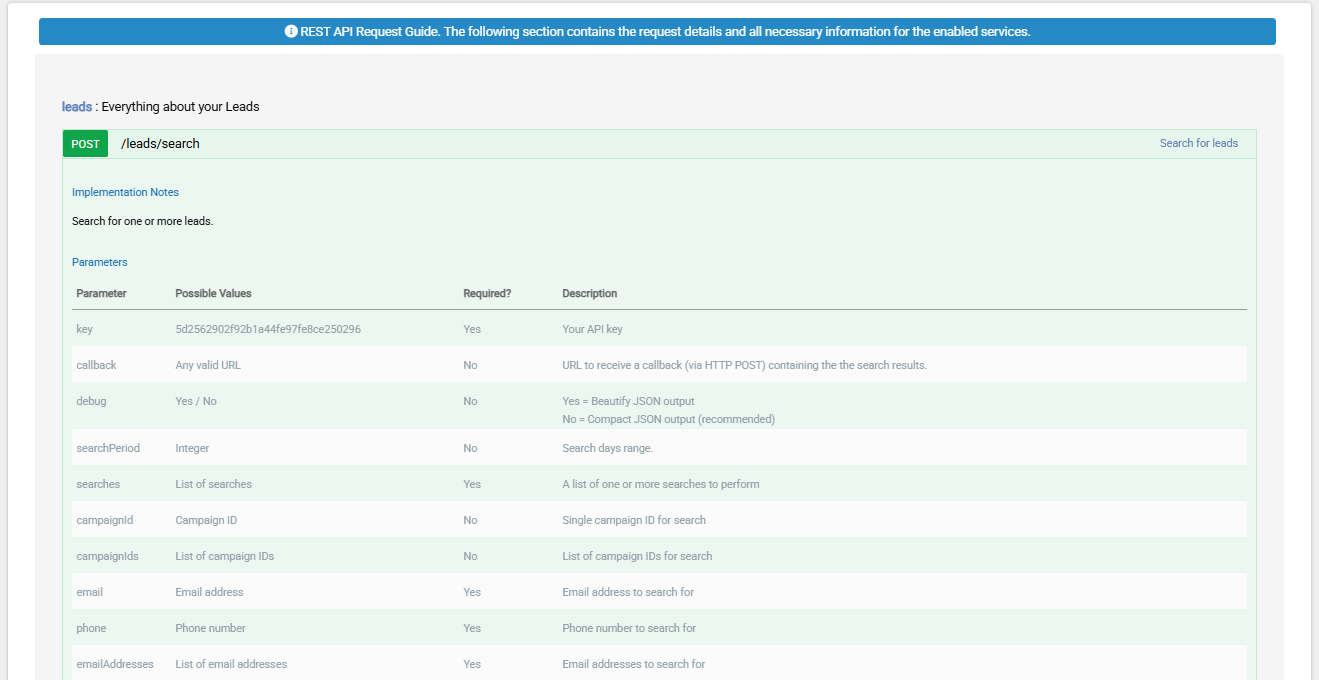Click the 'key' parameter name
Image resolution: width=1319 pixels, height=680 pixels.
point(84,329)
